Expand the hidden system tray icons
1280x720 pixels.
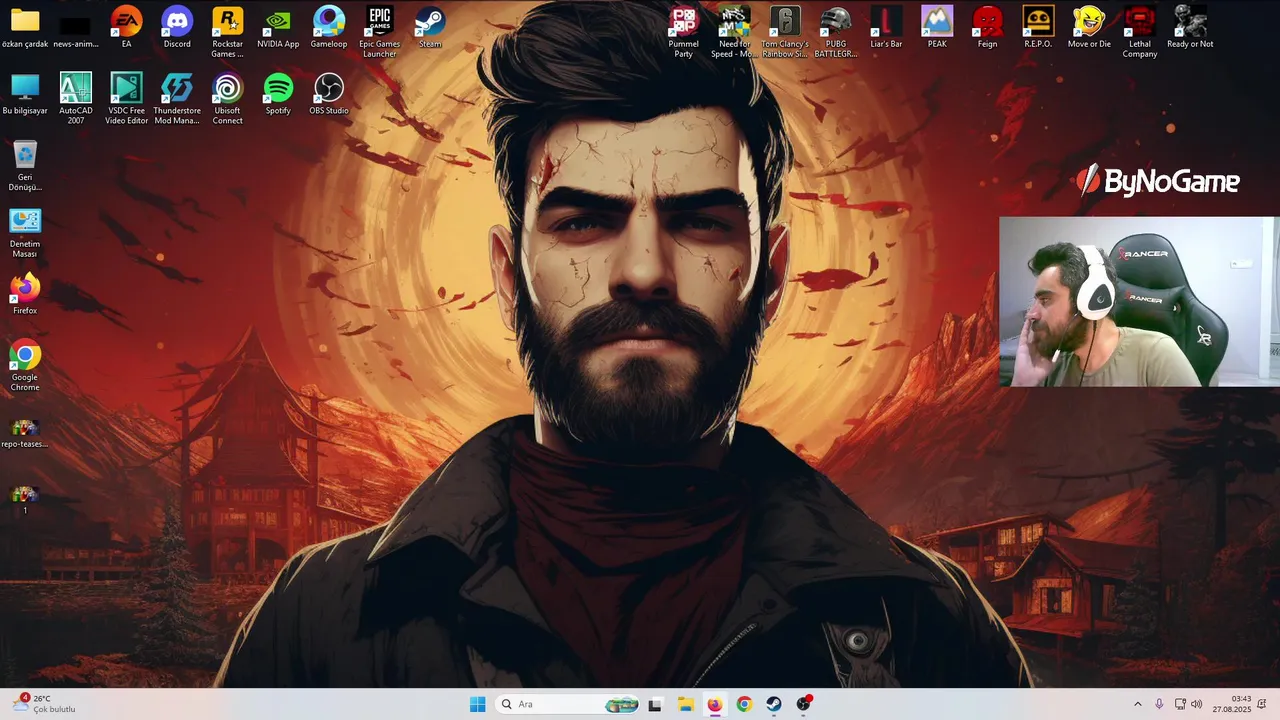click(1137, 704)
